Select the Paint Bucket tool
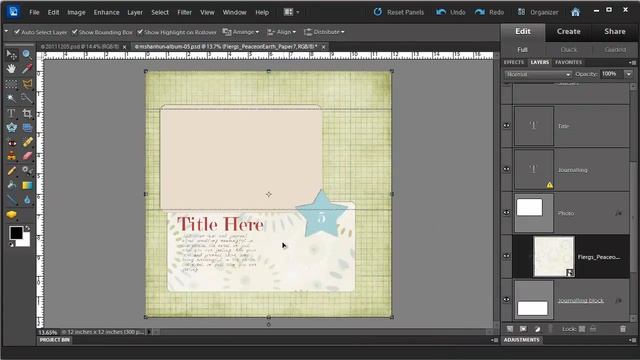This screenshot has height=360, width=640. [11, 185]
